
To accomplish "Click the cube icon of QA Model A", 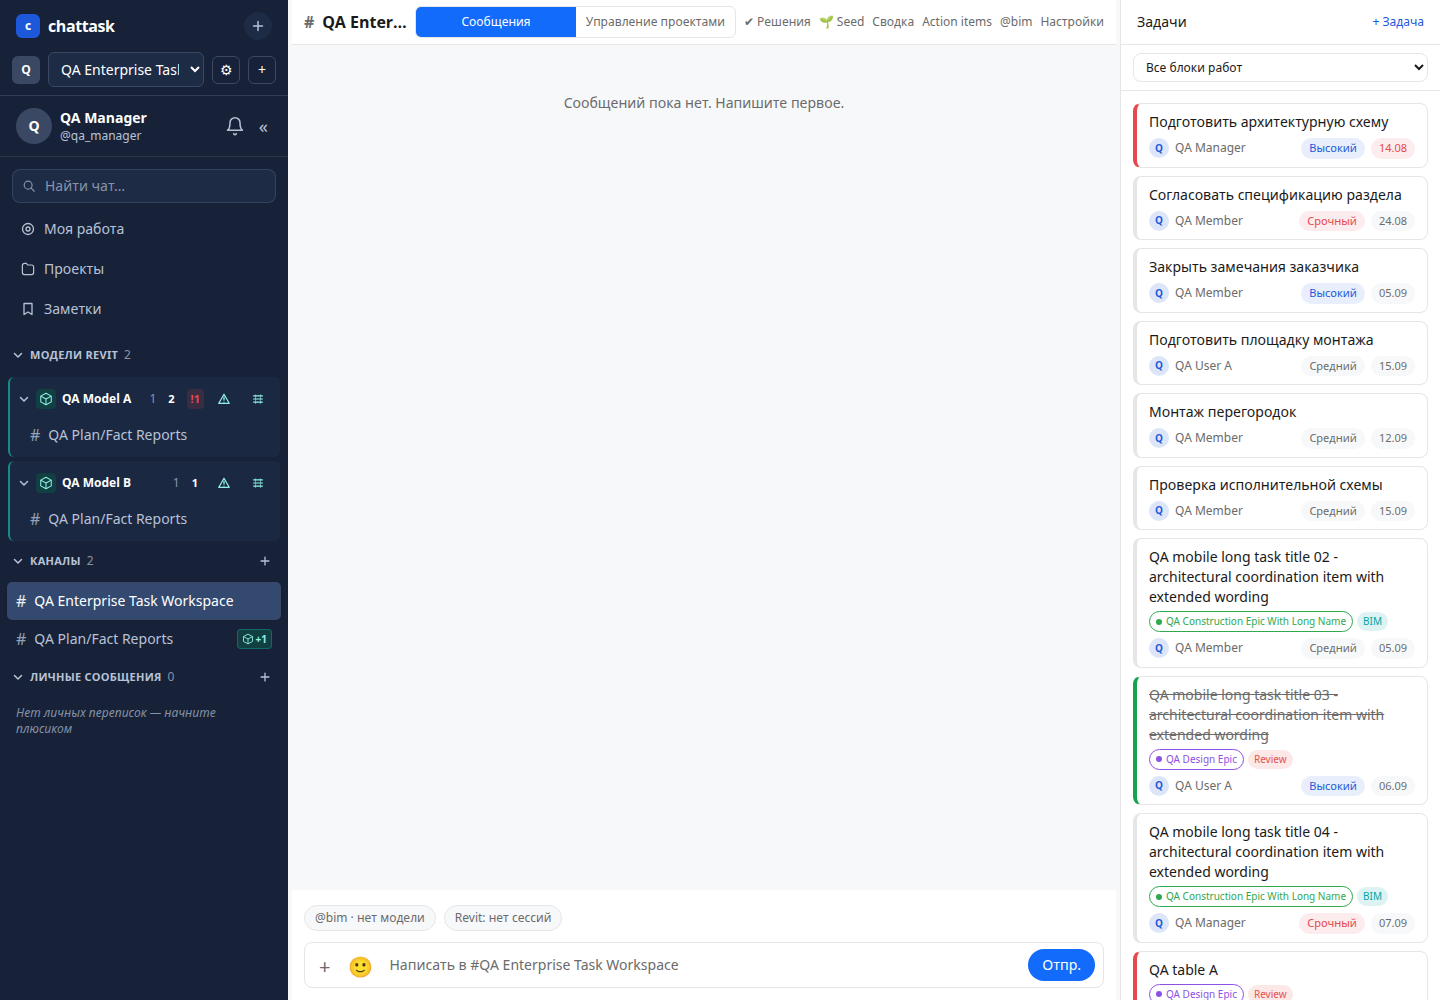I will click(46, 399).
